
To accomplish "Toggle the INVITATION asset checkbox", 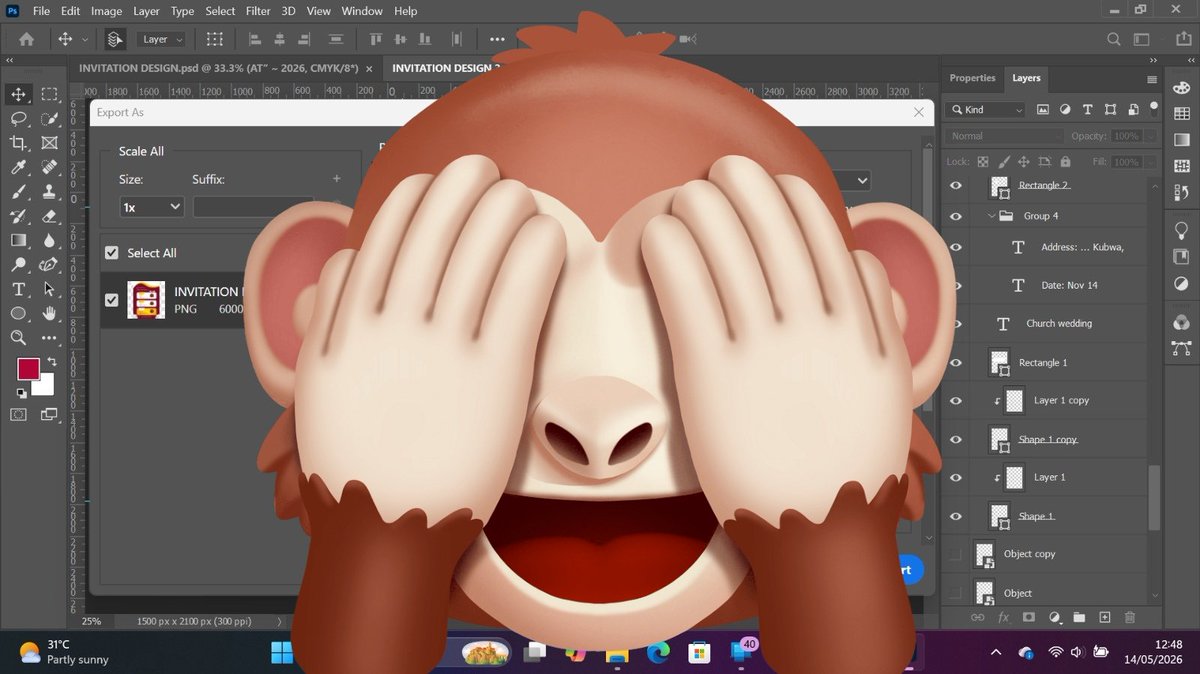I will [x=112, y=300].
